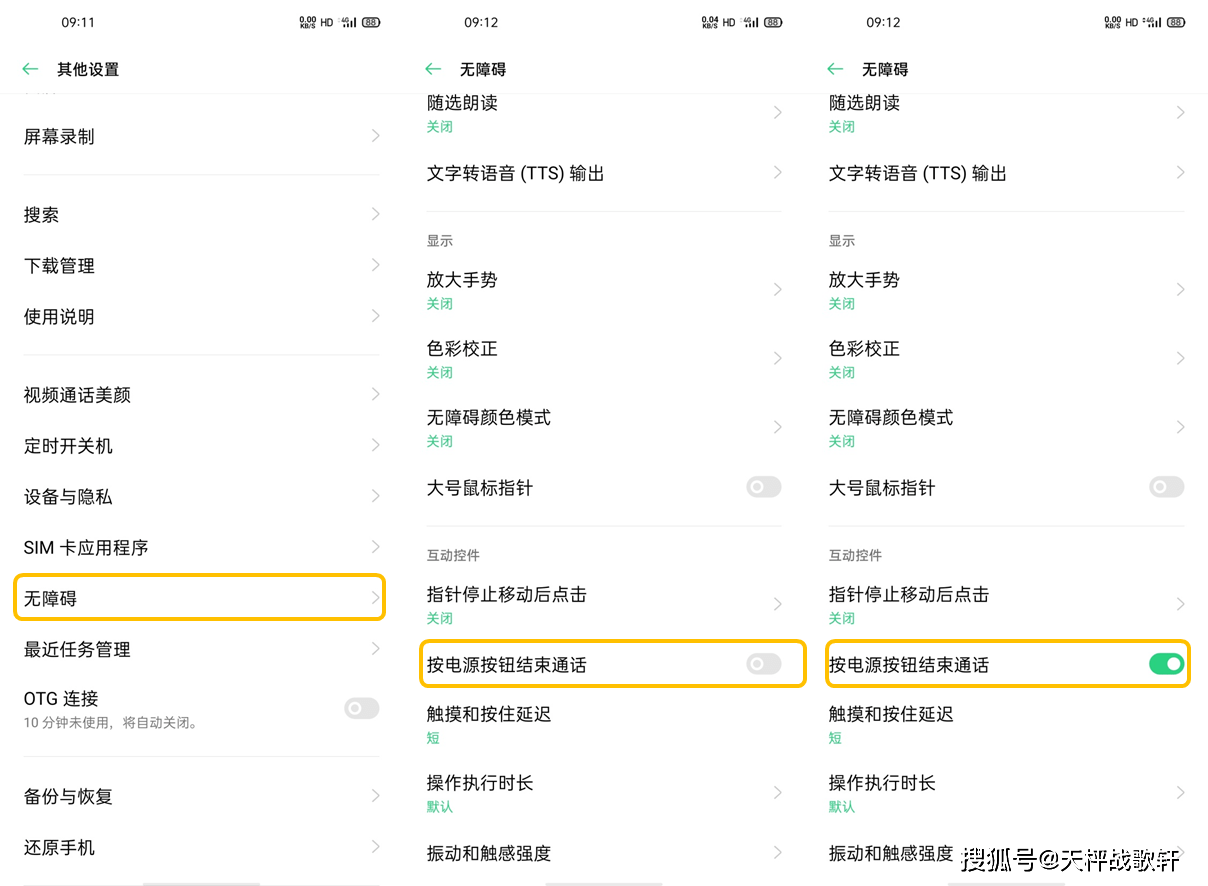Tap the back arrow beside 其他设置 title

tap(30, 69)
